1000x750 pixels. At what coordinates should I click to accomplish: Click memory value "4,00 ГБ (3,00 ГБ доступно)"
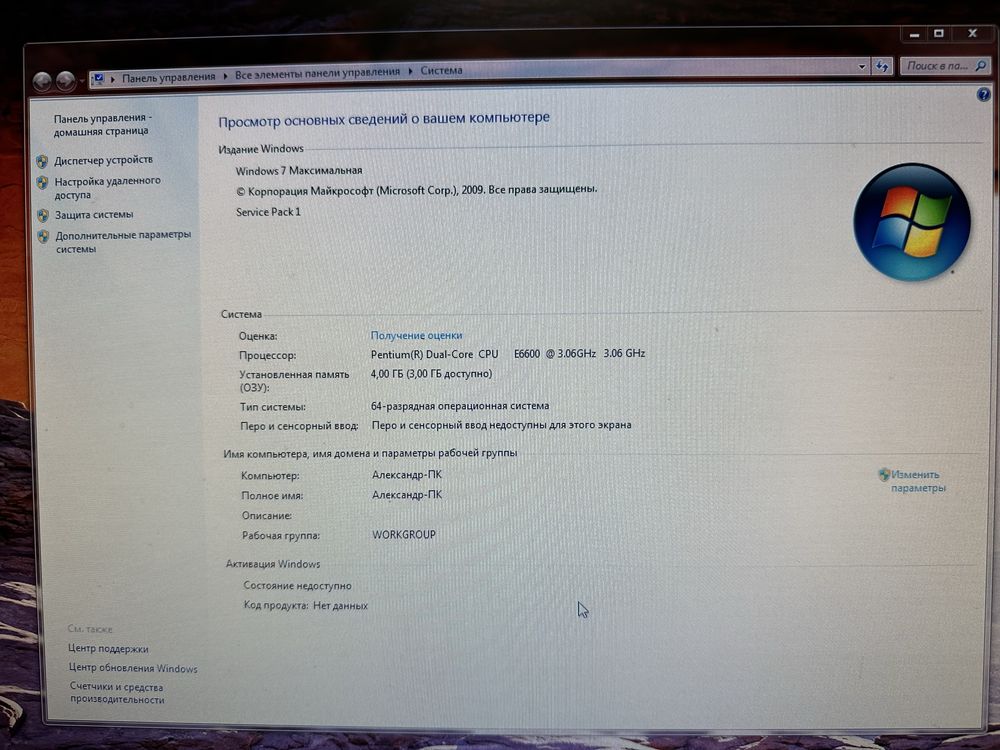point(431,374)
